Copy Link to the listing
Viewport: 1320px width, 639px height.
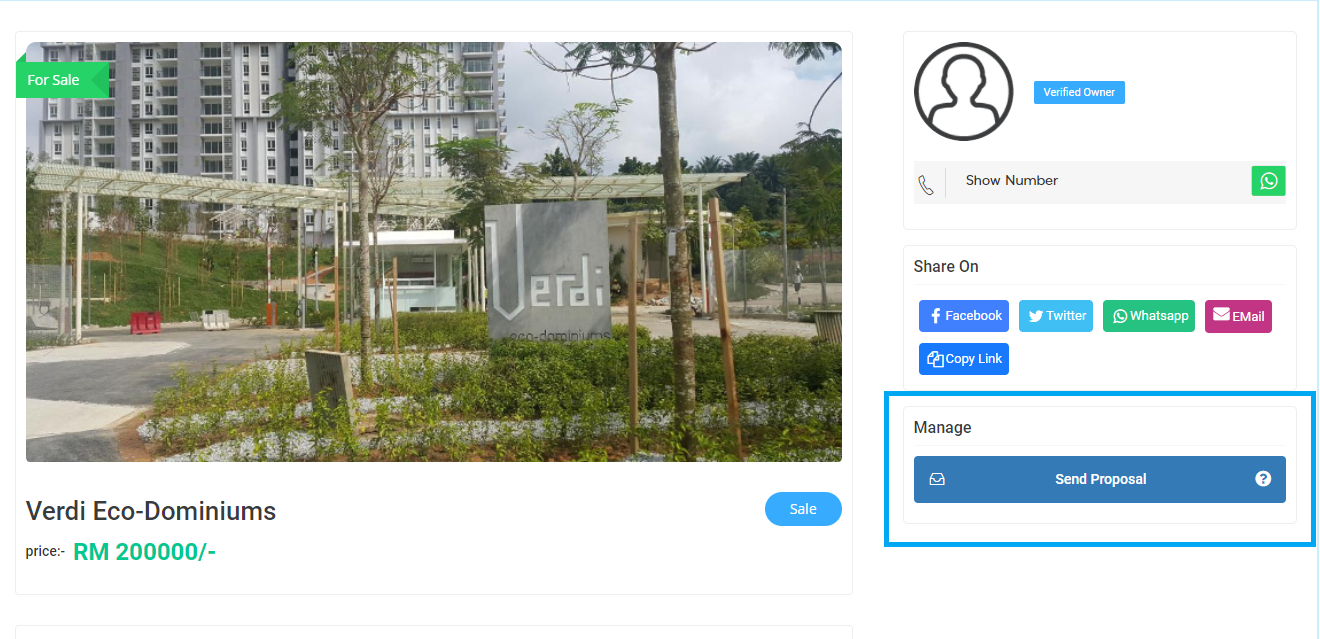pyautogui.click(x=964, y=359)
